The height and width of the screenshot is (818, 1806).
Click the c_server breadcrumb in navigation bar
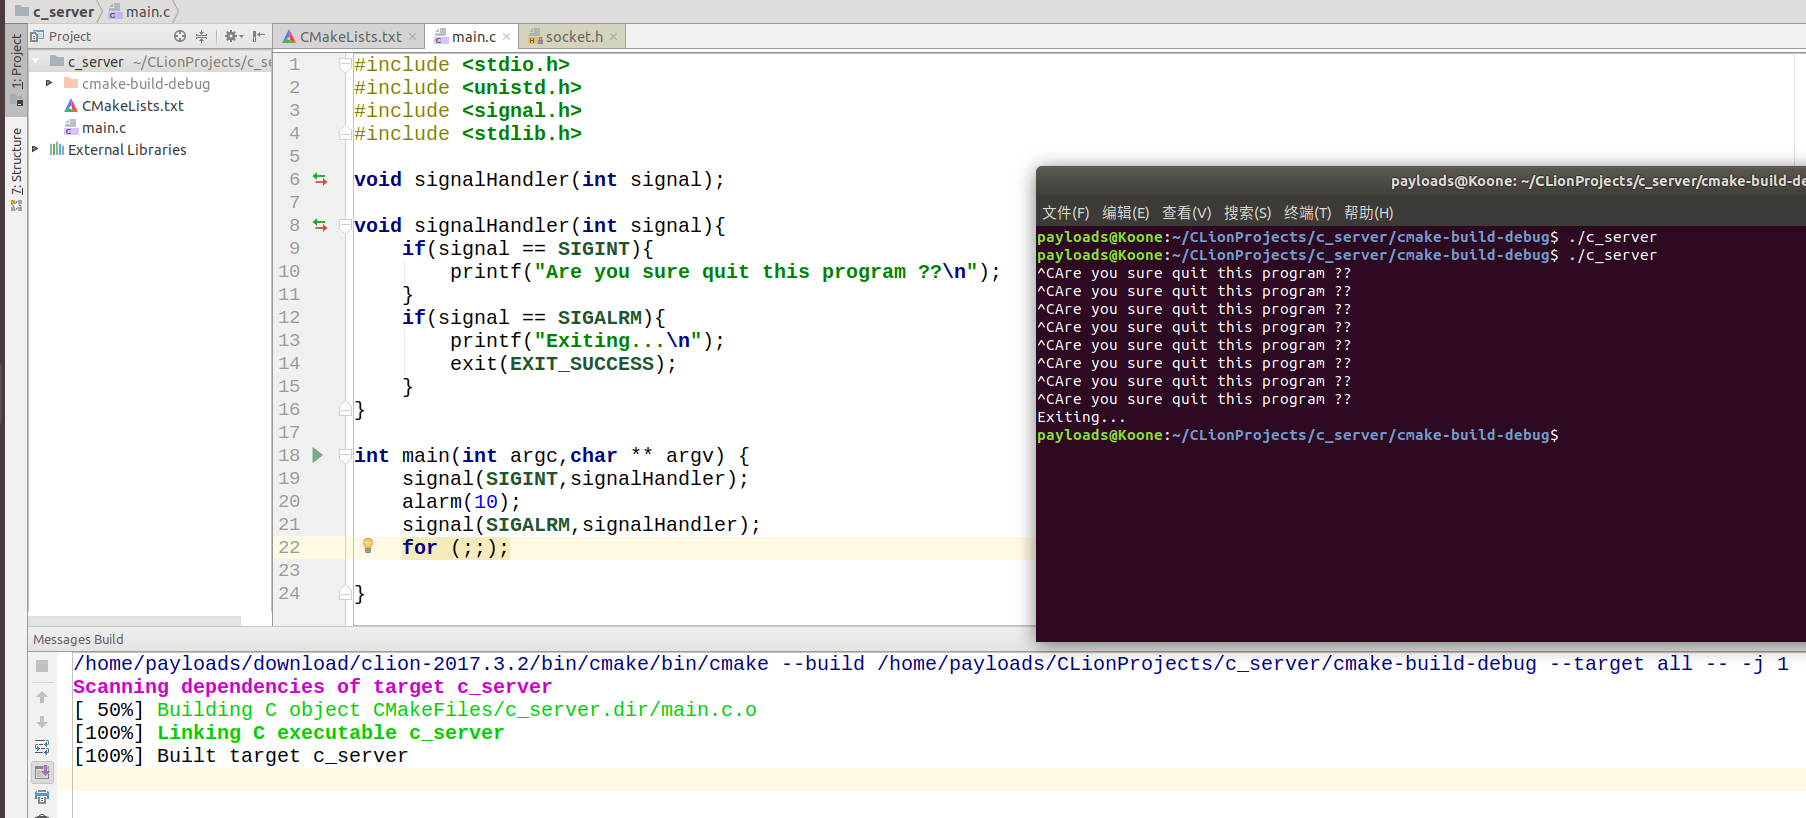pos(55,12)
